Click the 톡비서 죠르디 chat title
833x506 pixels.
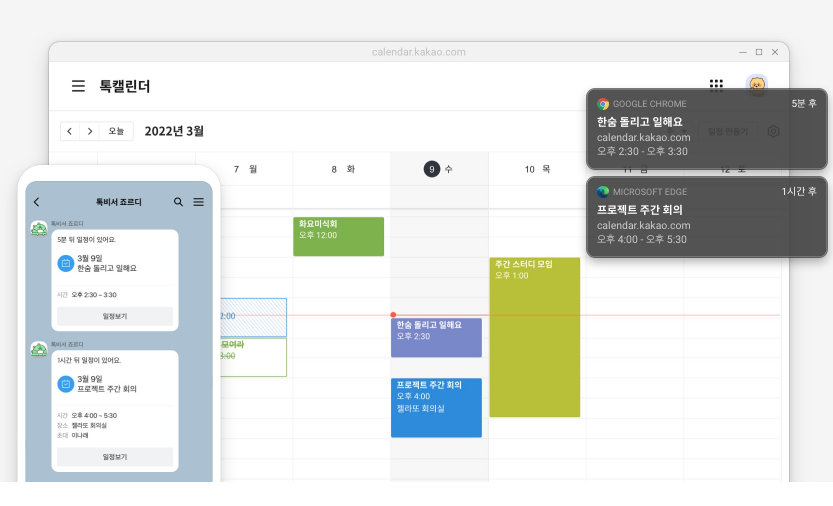[x=118, y=202]
